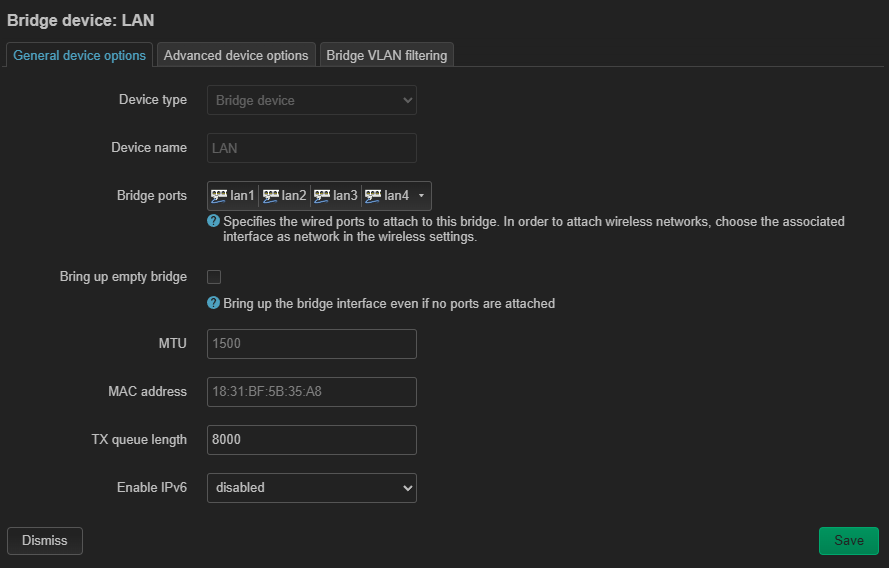The height and width of the screenshot is (568, 889).
Task: Click the Bridge ports help icon
Action: (213, 221)
